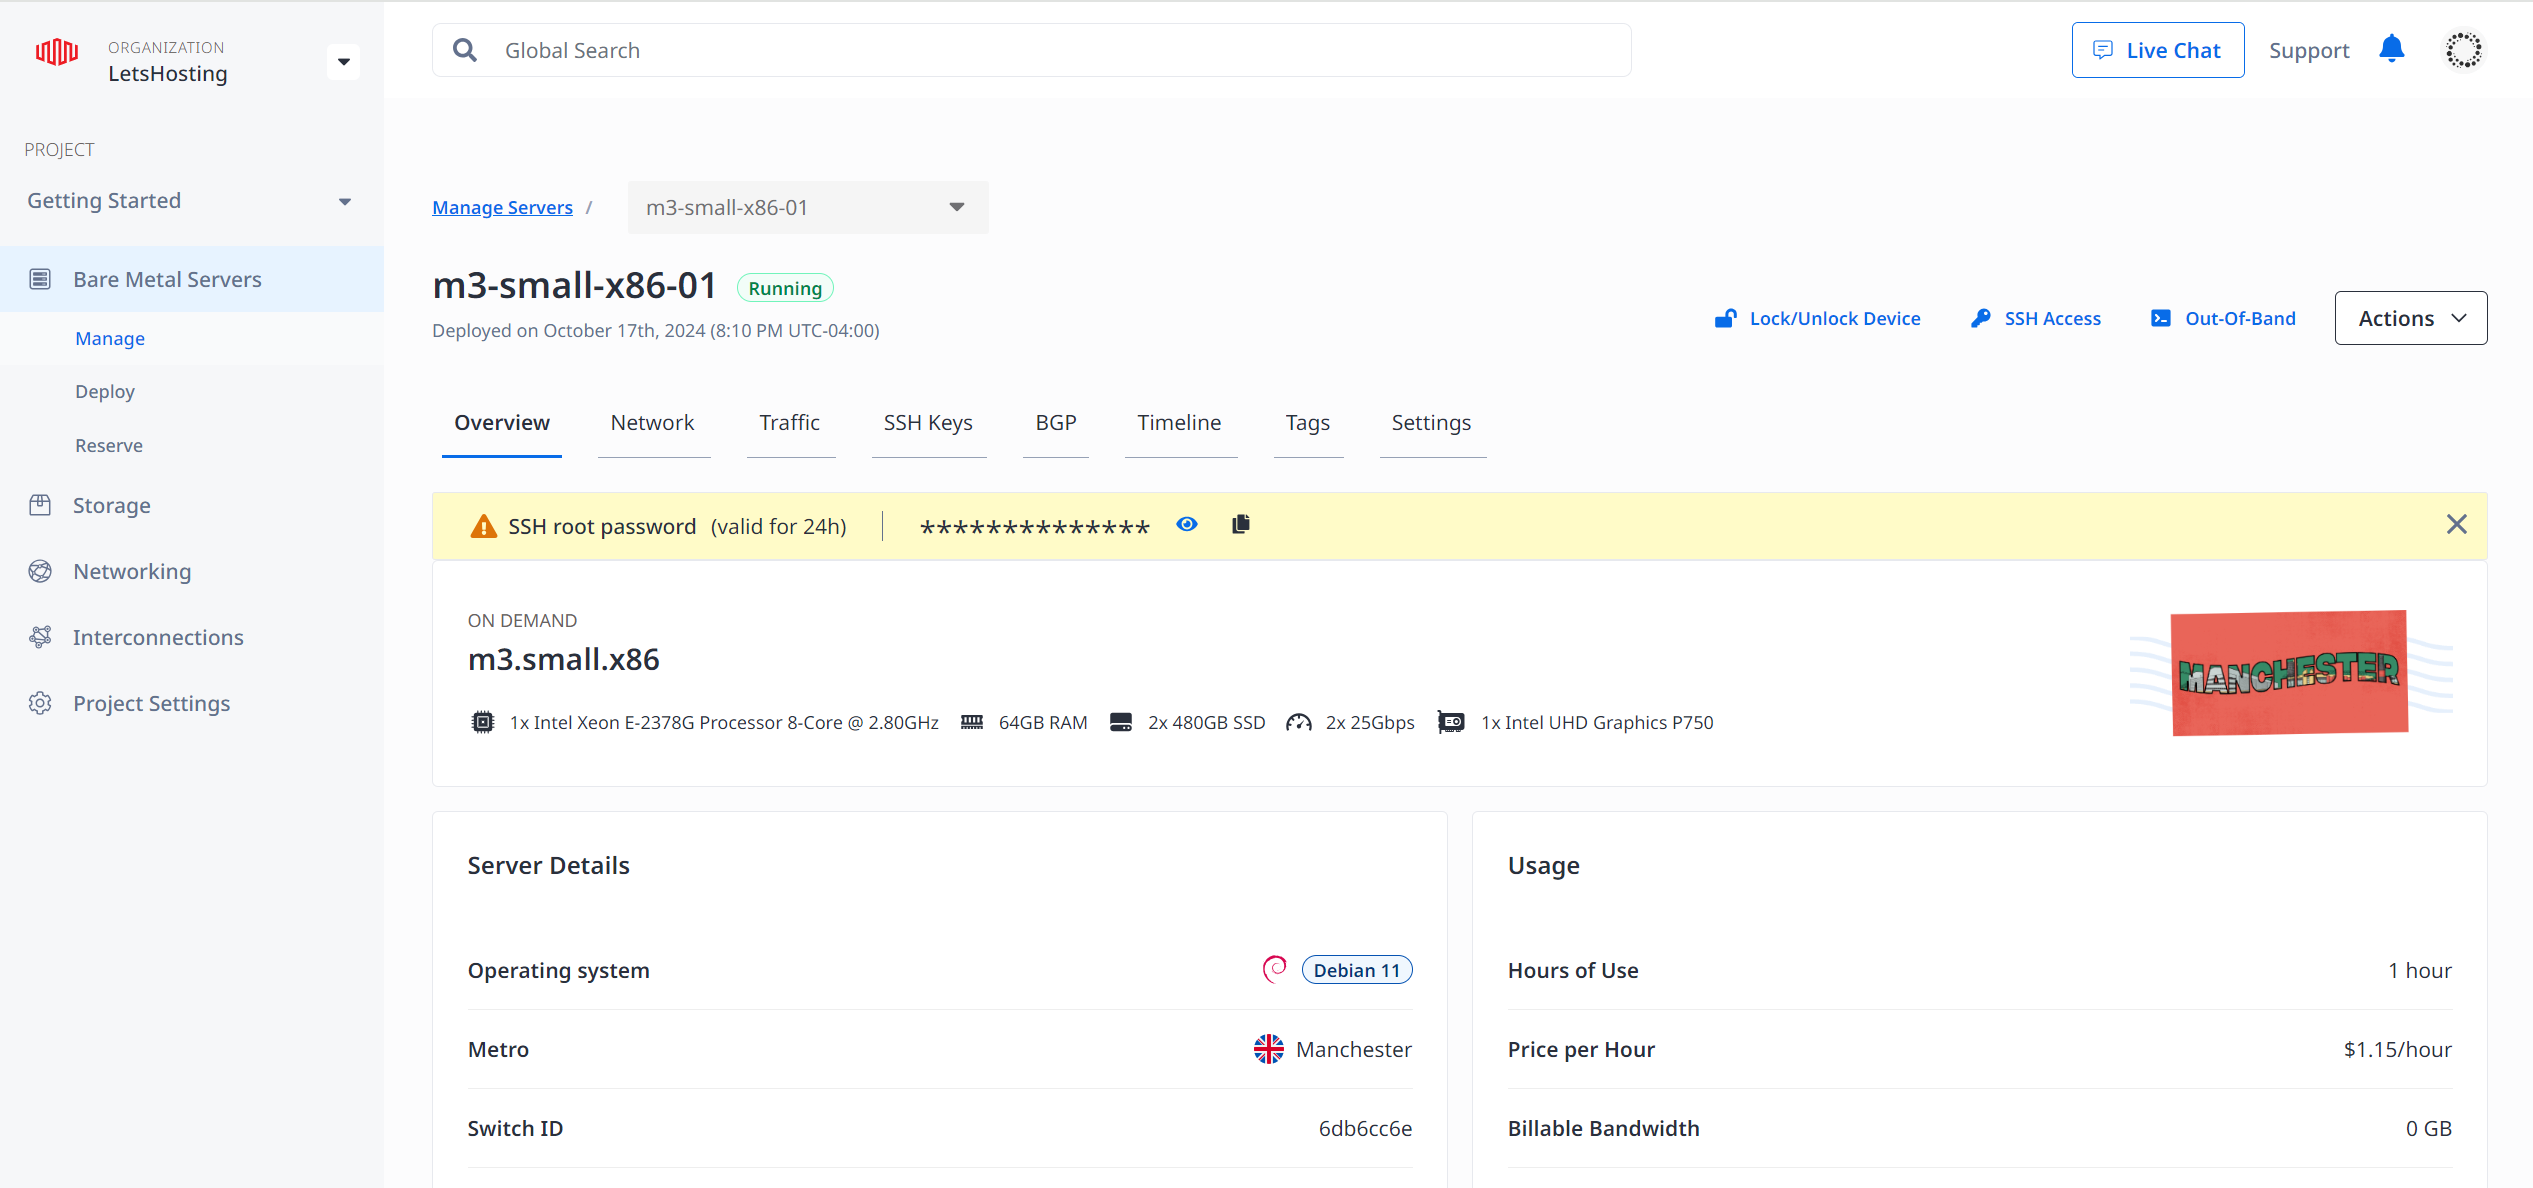This screenshot has height=1188, width=2533.
Task: Click the processor chip icon
Action: point(483,722)
